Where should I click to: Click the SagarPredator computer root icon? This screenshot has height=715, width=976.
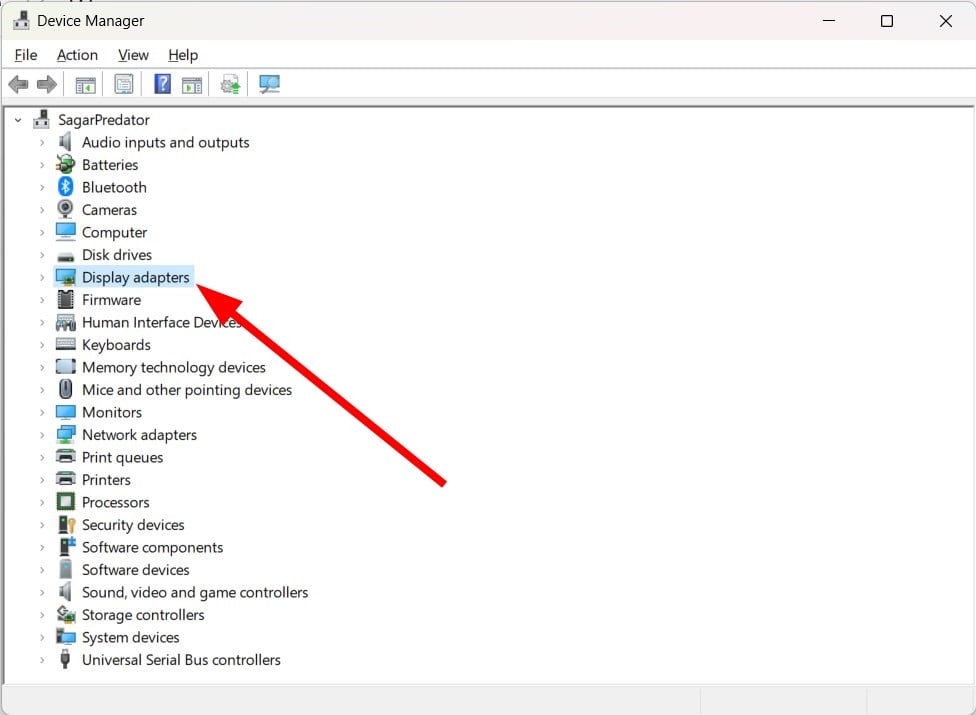(x=42, y=119)
